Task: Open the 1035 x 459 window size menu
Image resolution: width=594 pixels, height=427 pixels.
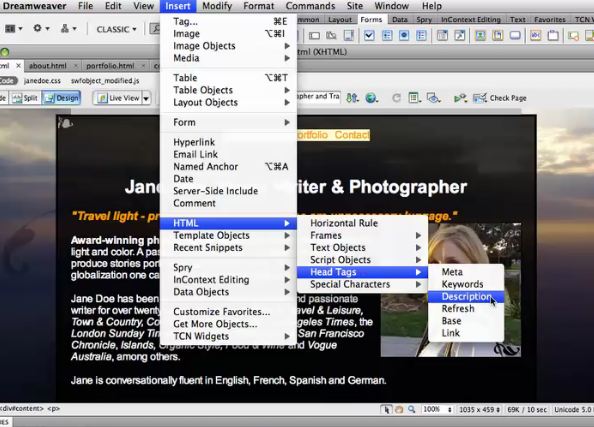Action: (x=480, y=410)
